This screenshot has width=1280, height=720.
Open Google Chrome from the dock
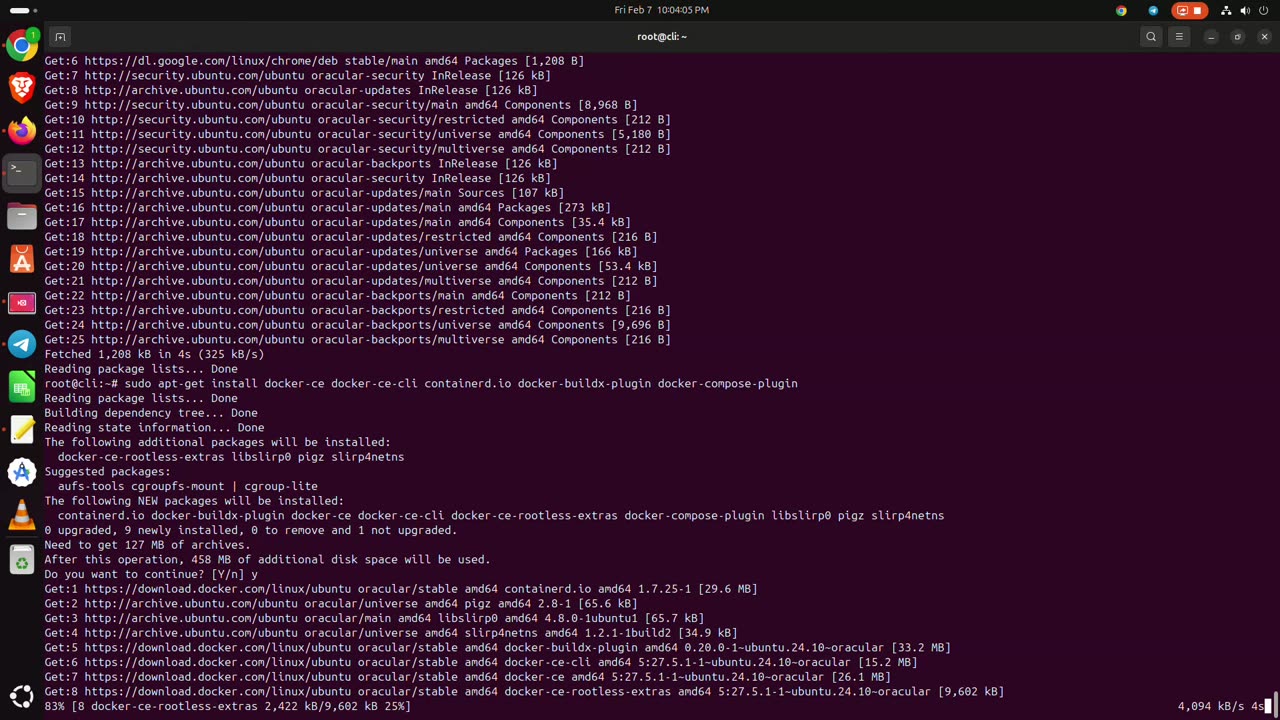(22, 45)
